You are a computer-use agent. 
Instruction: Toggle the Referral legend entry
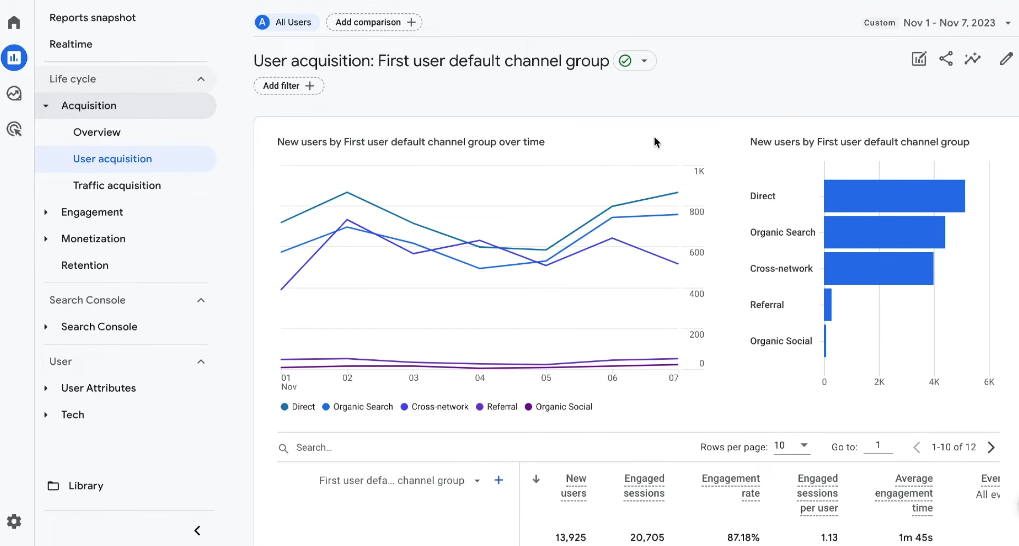click(497, 407)
